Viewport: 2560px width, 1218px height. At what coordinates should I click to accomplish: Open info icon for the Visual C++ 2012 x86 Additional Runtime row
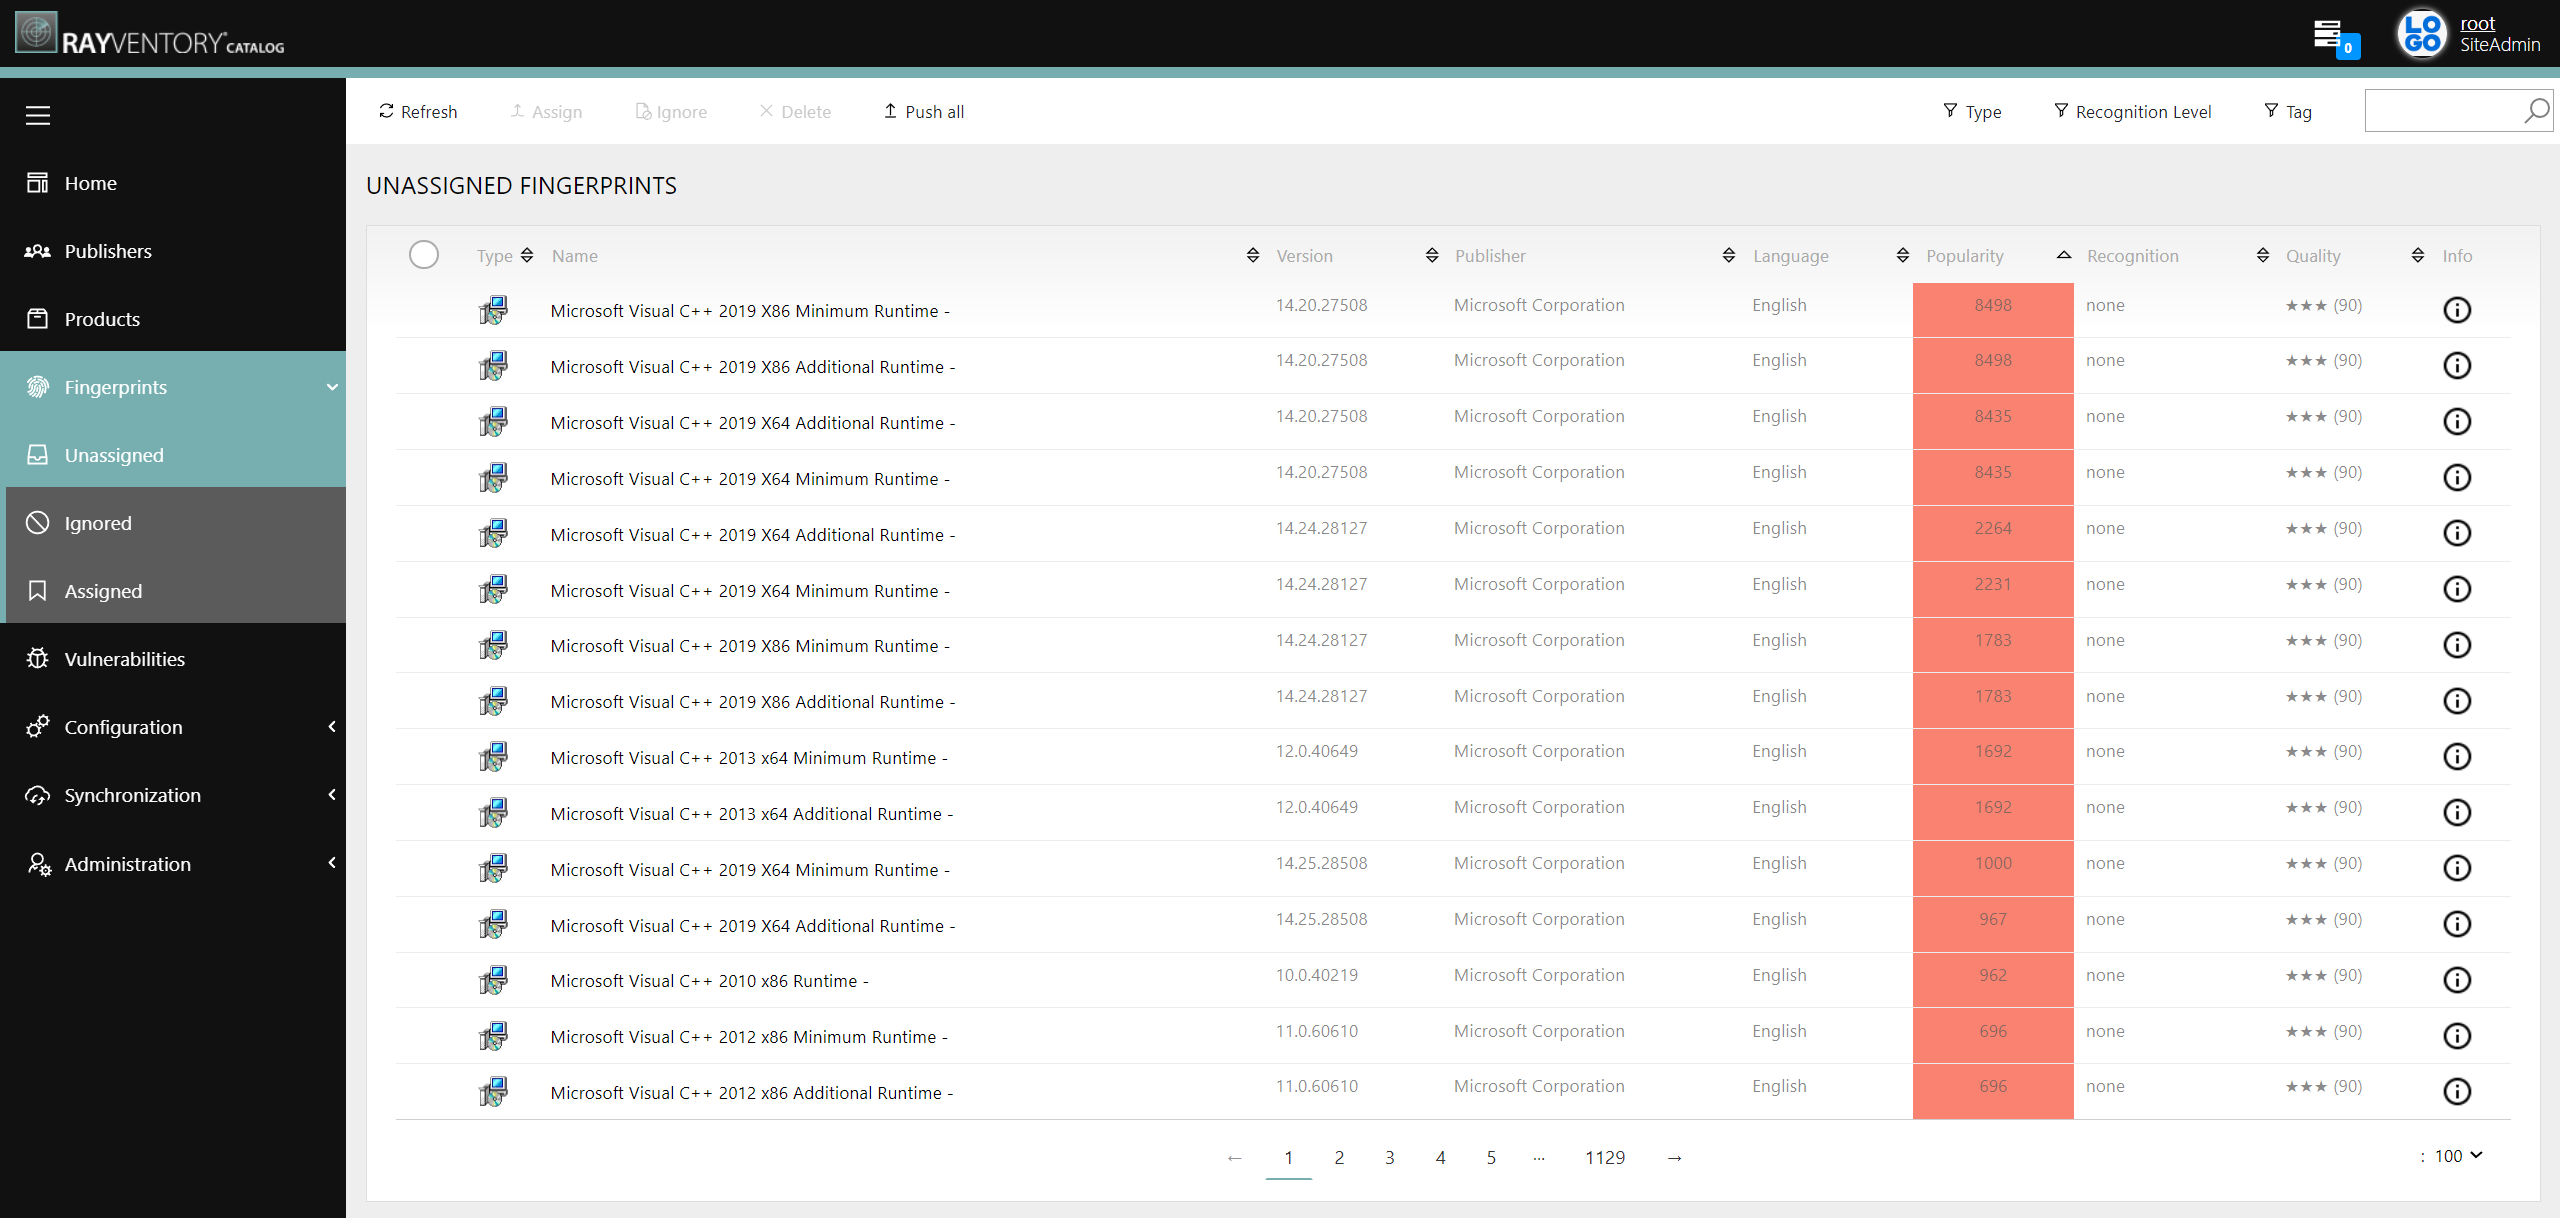[x=2456, y=1091]
